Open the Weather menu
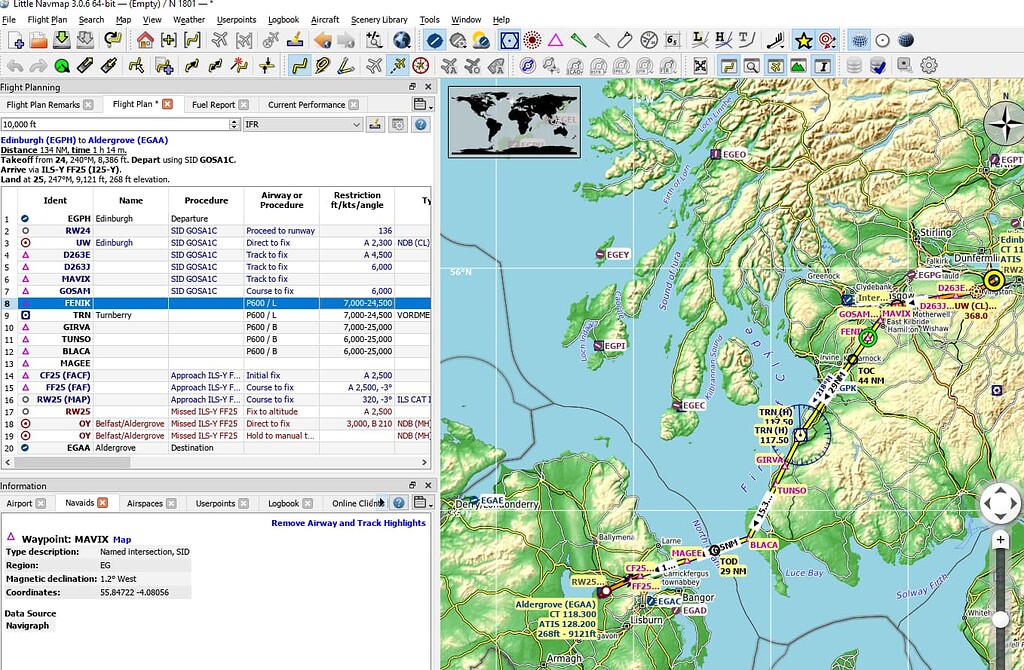Image resolution: width=1024 pixels, height=670 pixels. click(x=189, y=19)
